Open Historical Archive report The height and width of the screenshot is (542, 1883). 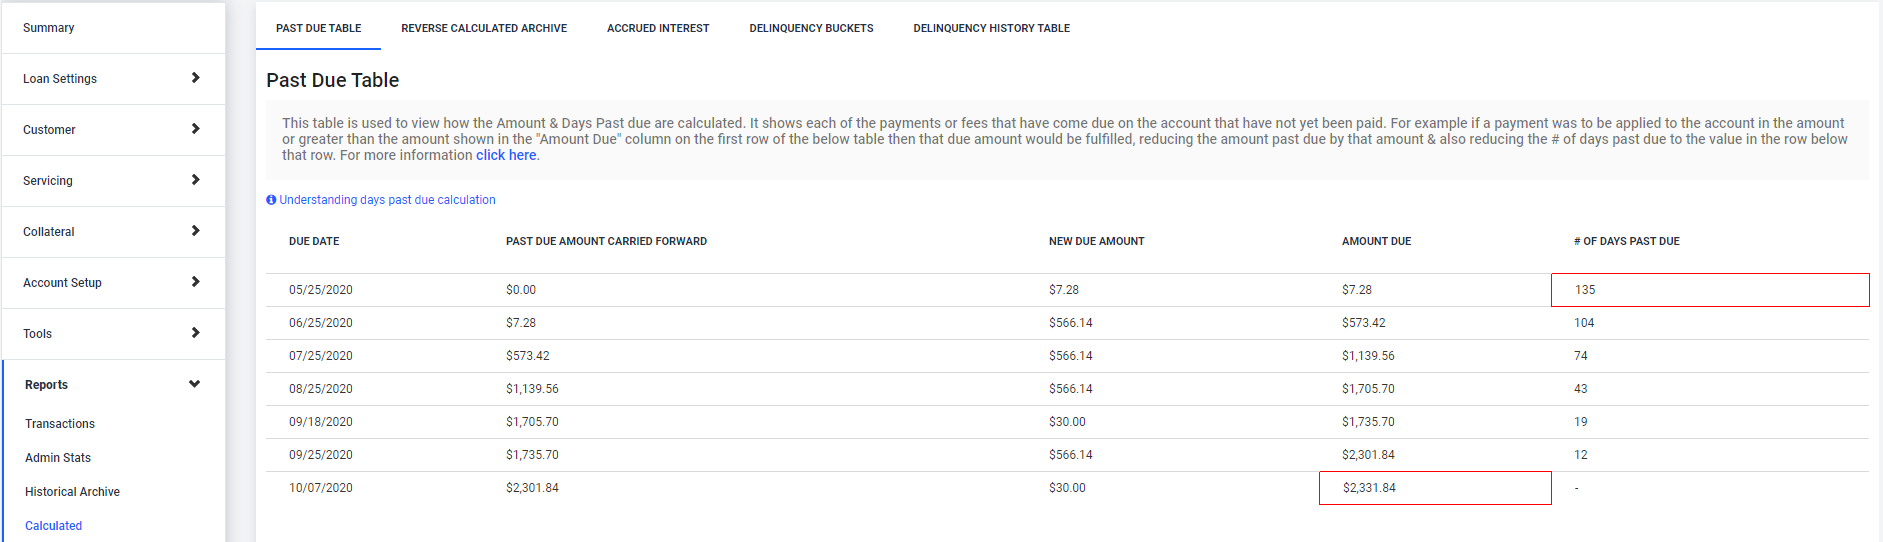[x=72, y=492]
